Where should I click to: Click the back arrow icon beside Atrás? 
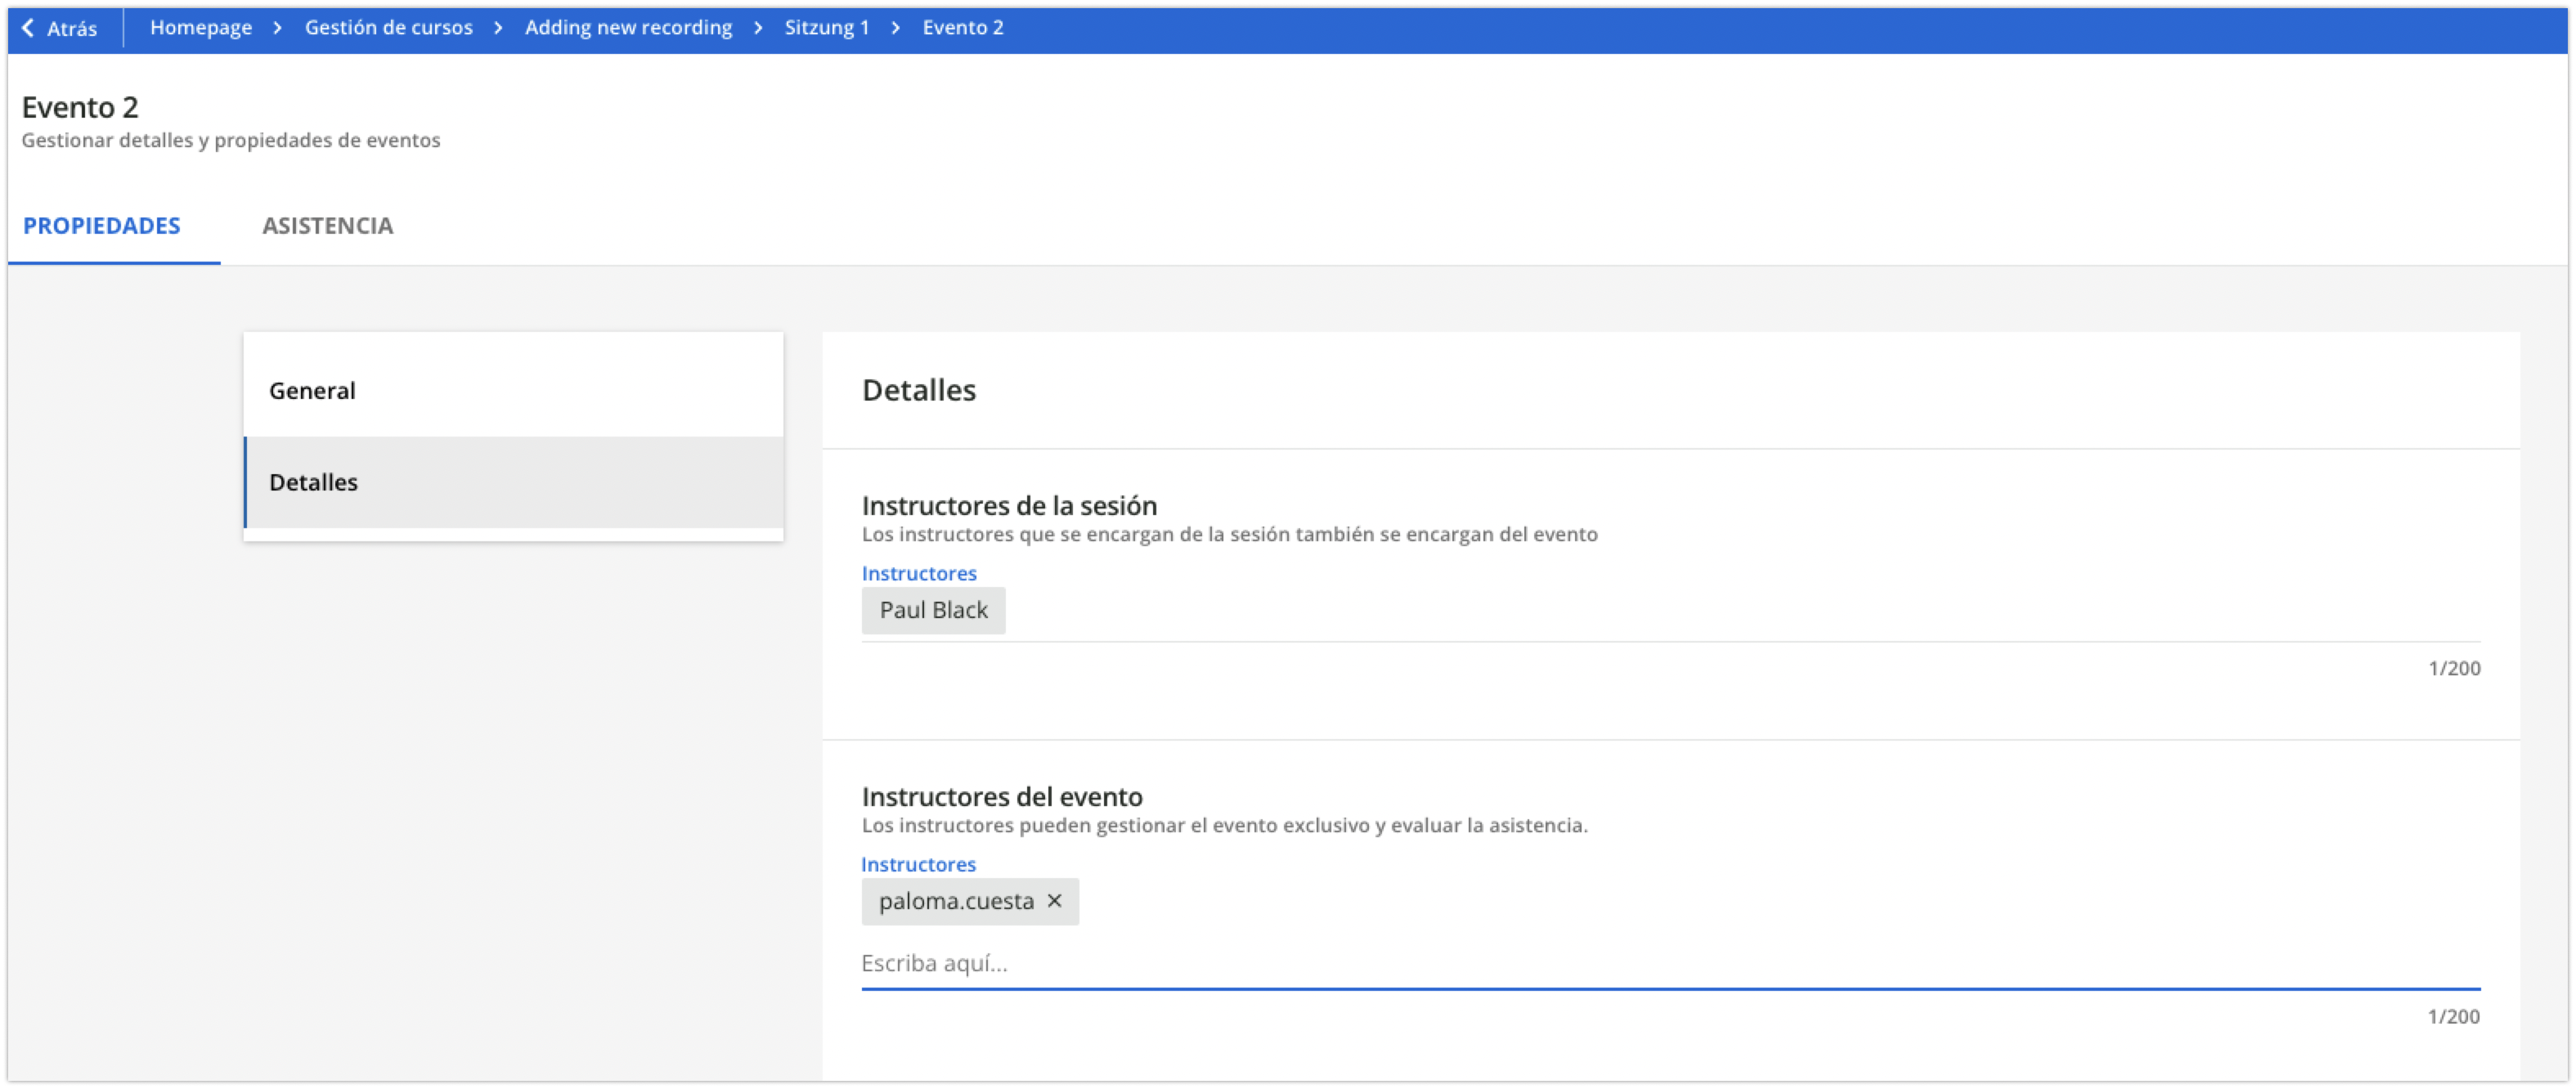pos(28,28)
